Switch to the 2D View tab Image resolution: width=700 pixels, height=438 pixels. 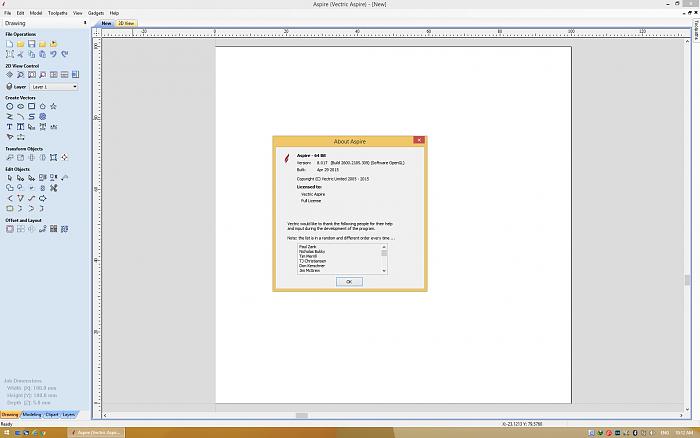126,23
